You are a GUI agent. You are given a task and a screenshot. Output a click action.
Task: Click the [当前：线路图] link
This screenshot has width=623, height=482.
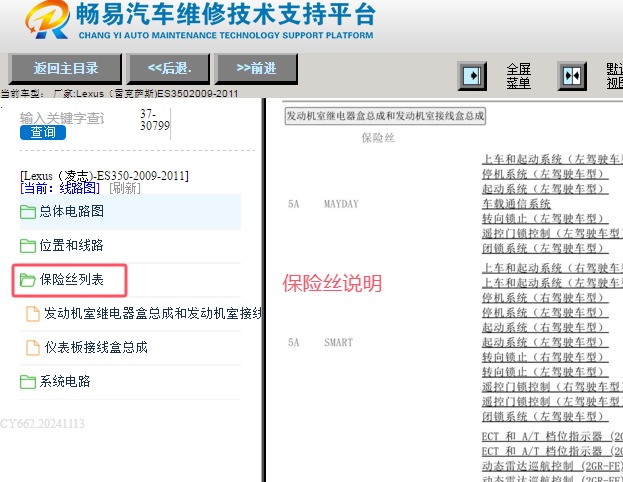pyautogui.click(x=60, y=188)
